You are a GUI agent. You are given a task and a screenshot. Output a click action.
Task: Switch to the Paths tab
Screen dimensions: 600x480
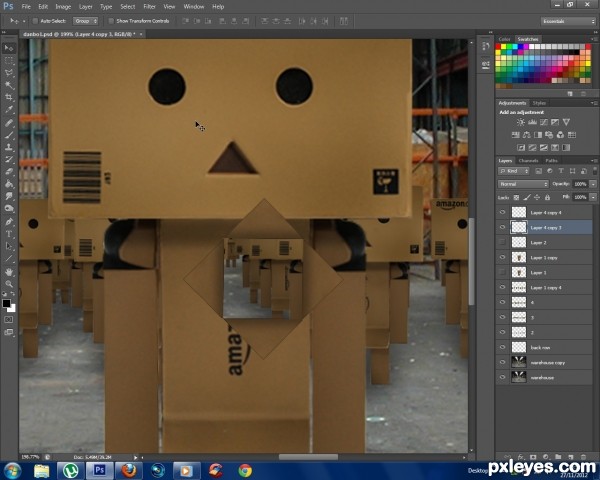[x=551, y=161]
